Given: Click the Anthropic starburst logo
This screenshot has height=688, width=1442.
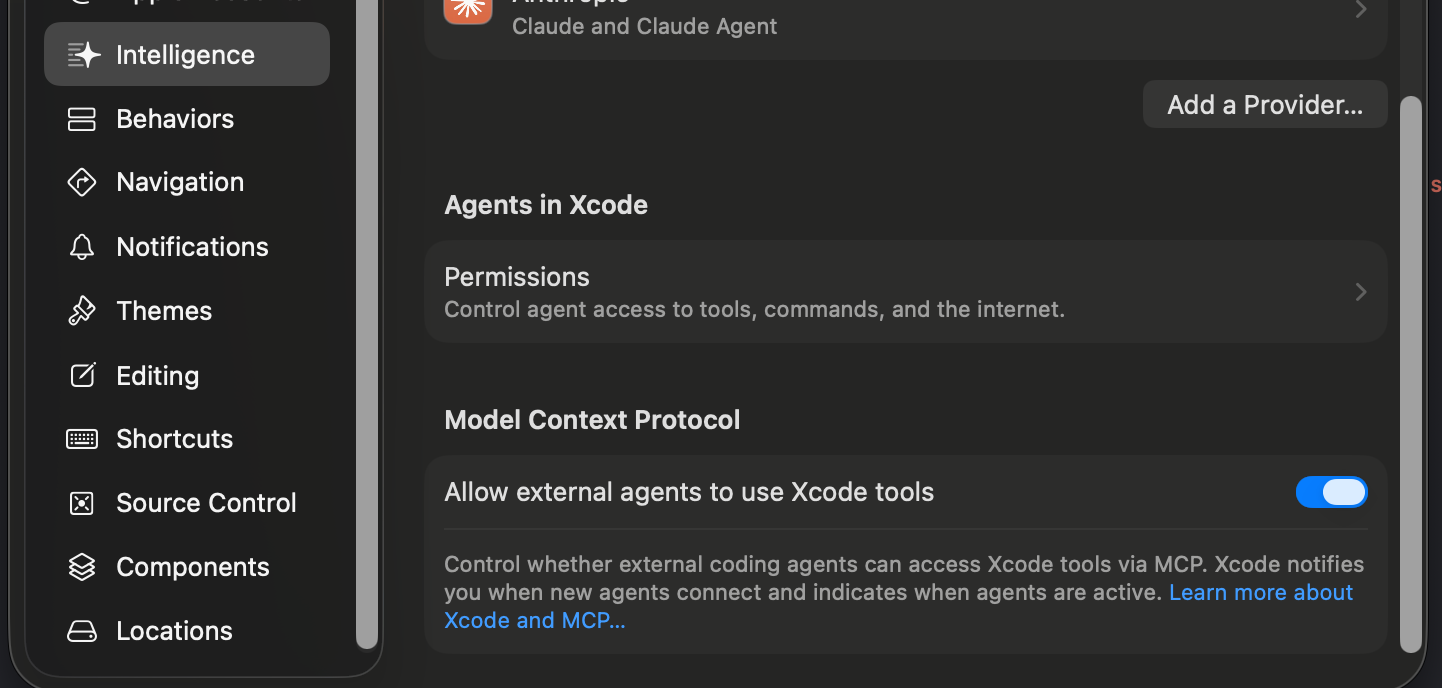Looking at the screenshot, I should (467, 12).
